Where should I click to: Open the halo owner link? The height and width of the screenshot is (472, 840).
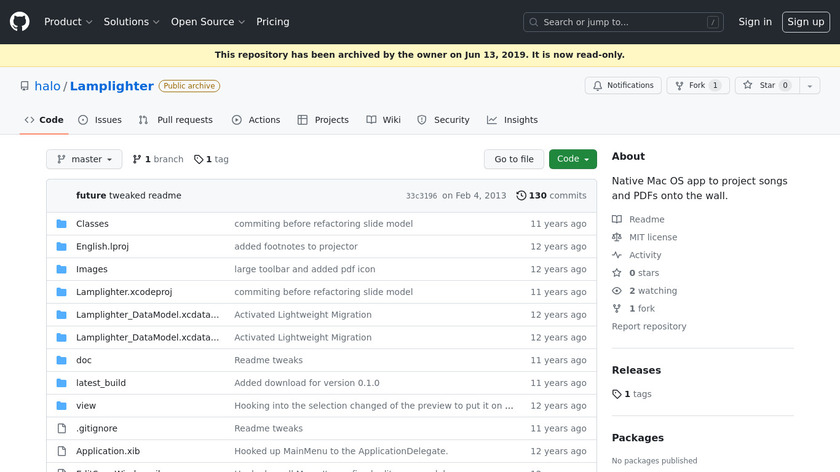(47, 86)
